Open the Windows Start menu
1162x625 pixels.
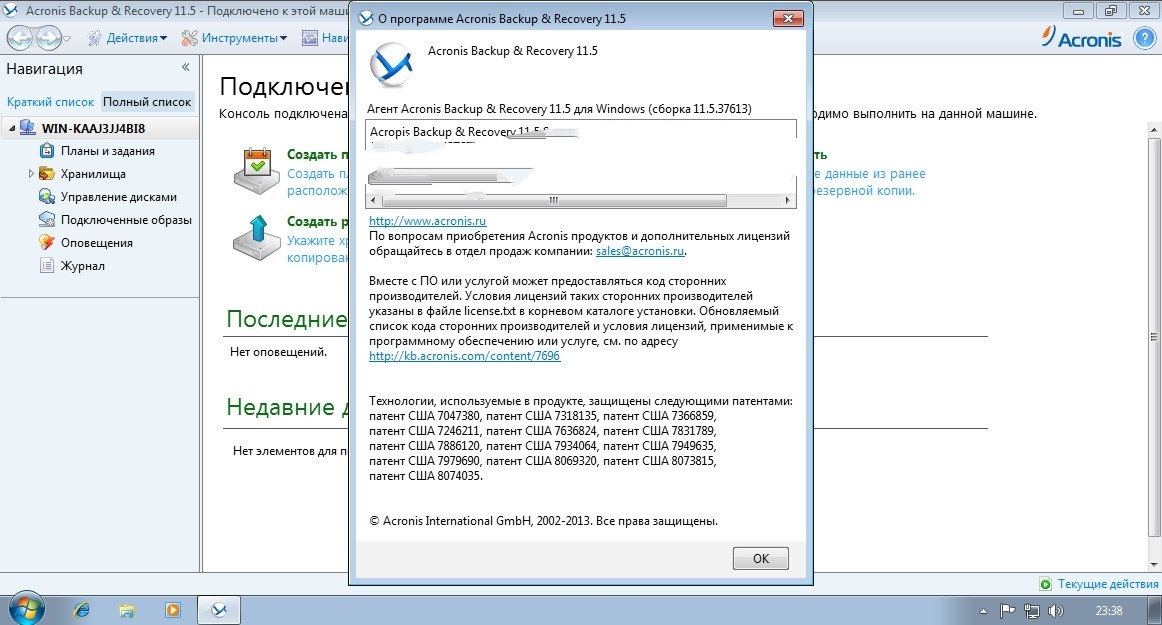(27, 610)
